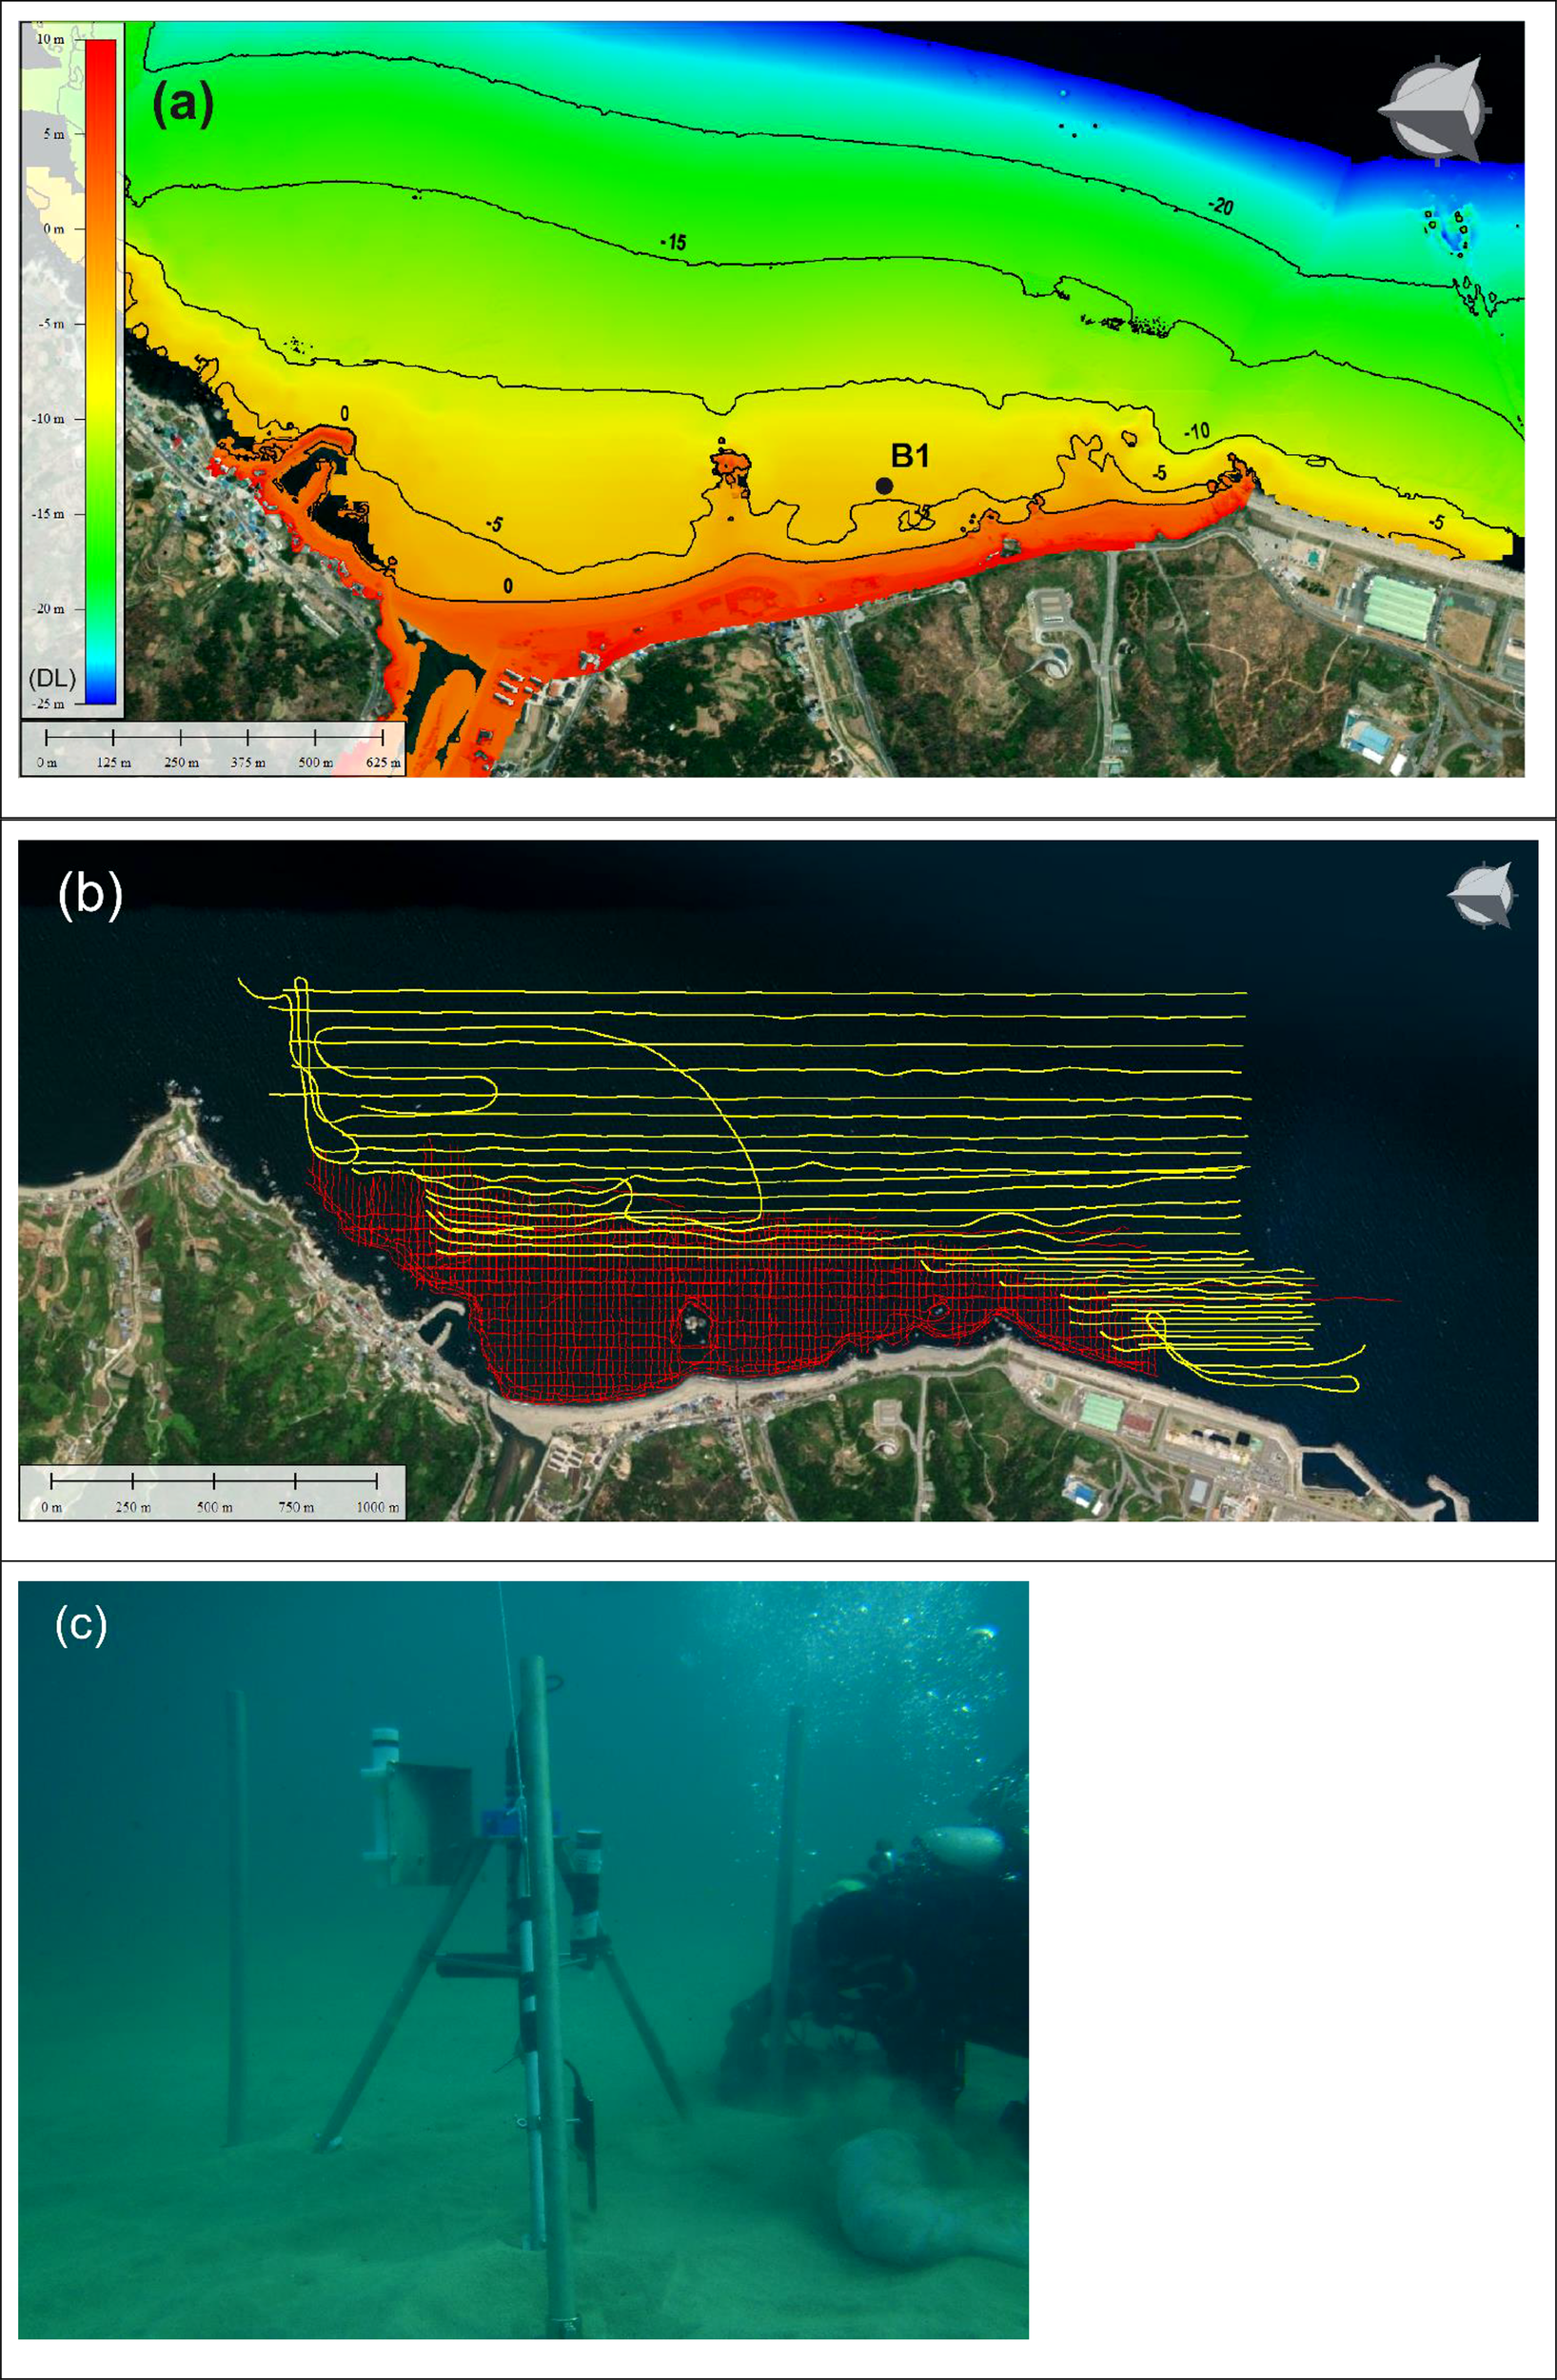Select the "B1" text label
This screenshot has width=1557, height=2380.
click(910, 456)
